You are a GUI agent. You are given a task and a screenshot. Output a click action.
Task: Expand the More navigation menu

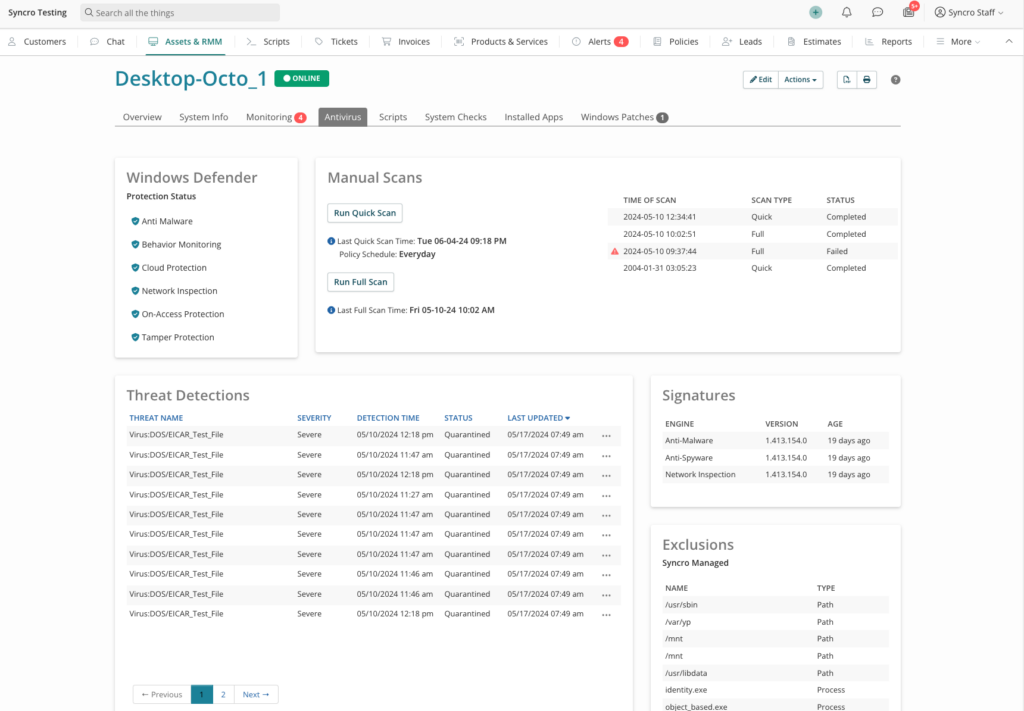(x=959, y=42)
